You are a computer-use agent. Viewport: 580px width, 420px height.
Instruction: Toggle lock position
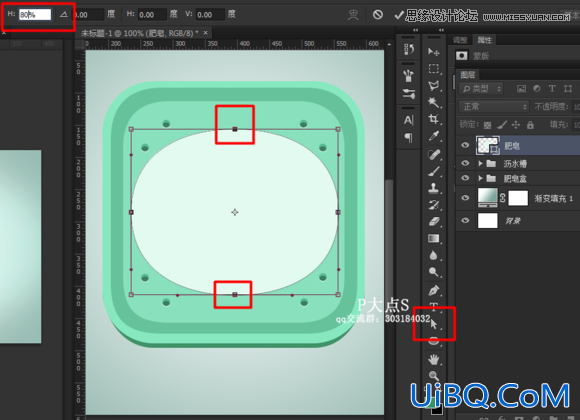(x=516, y=125)
